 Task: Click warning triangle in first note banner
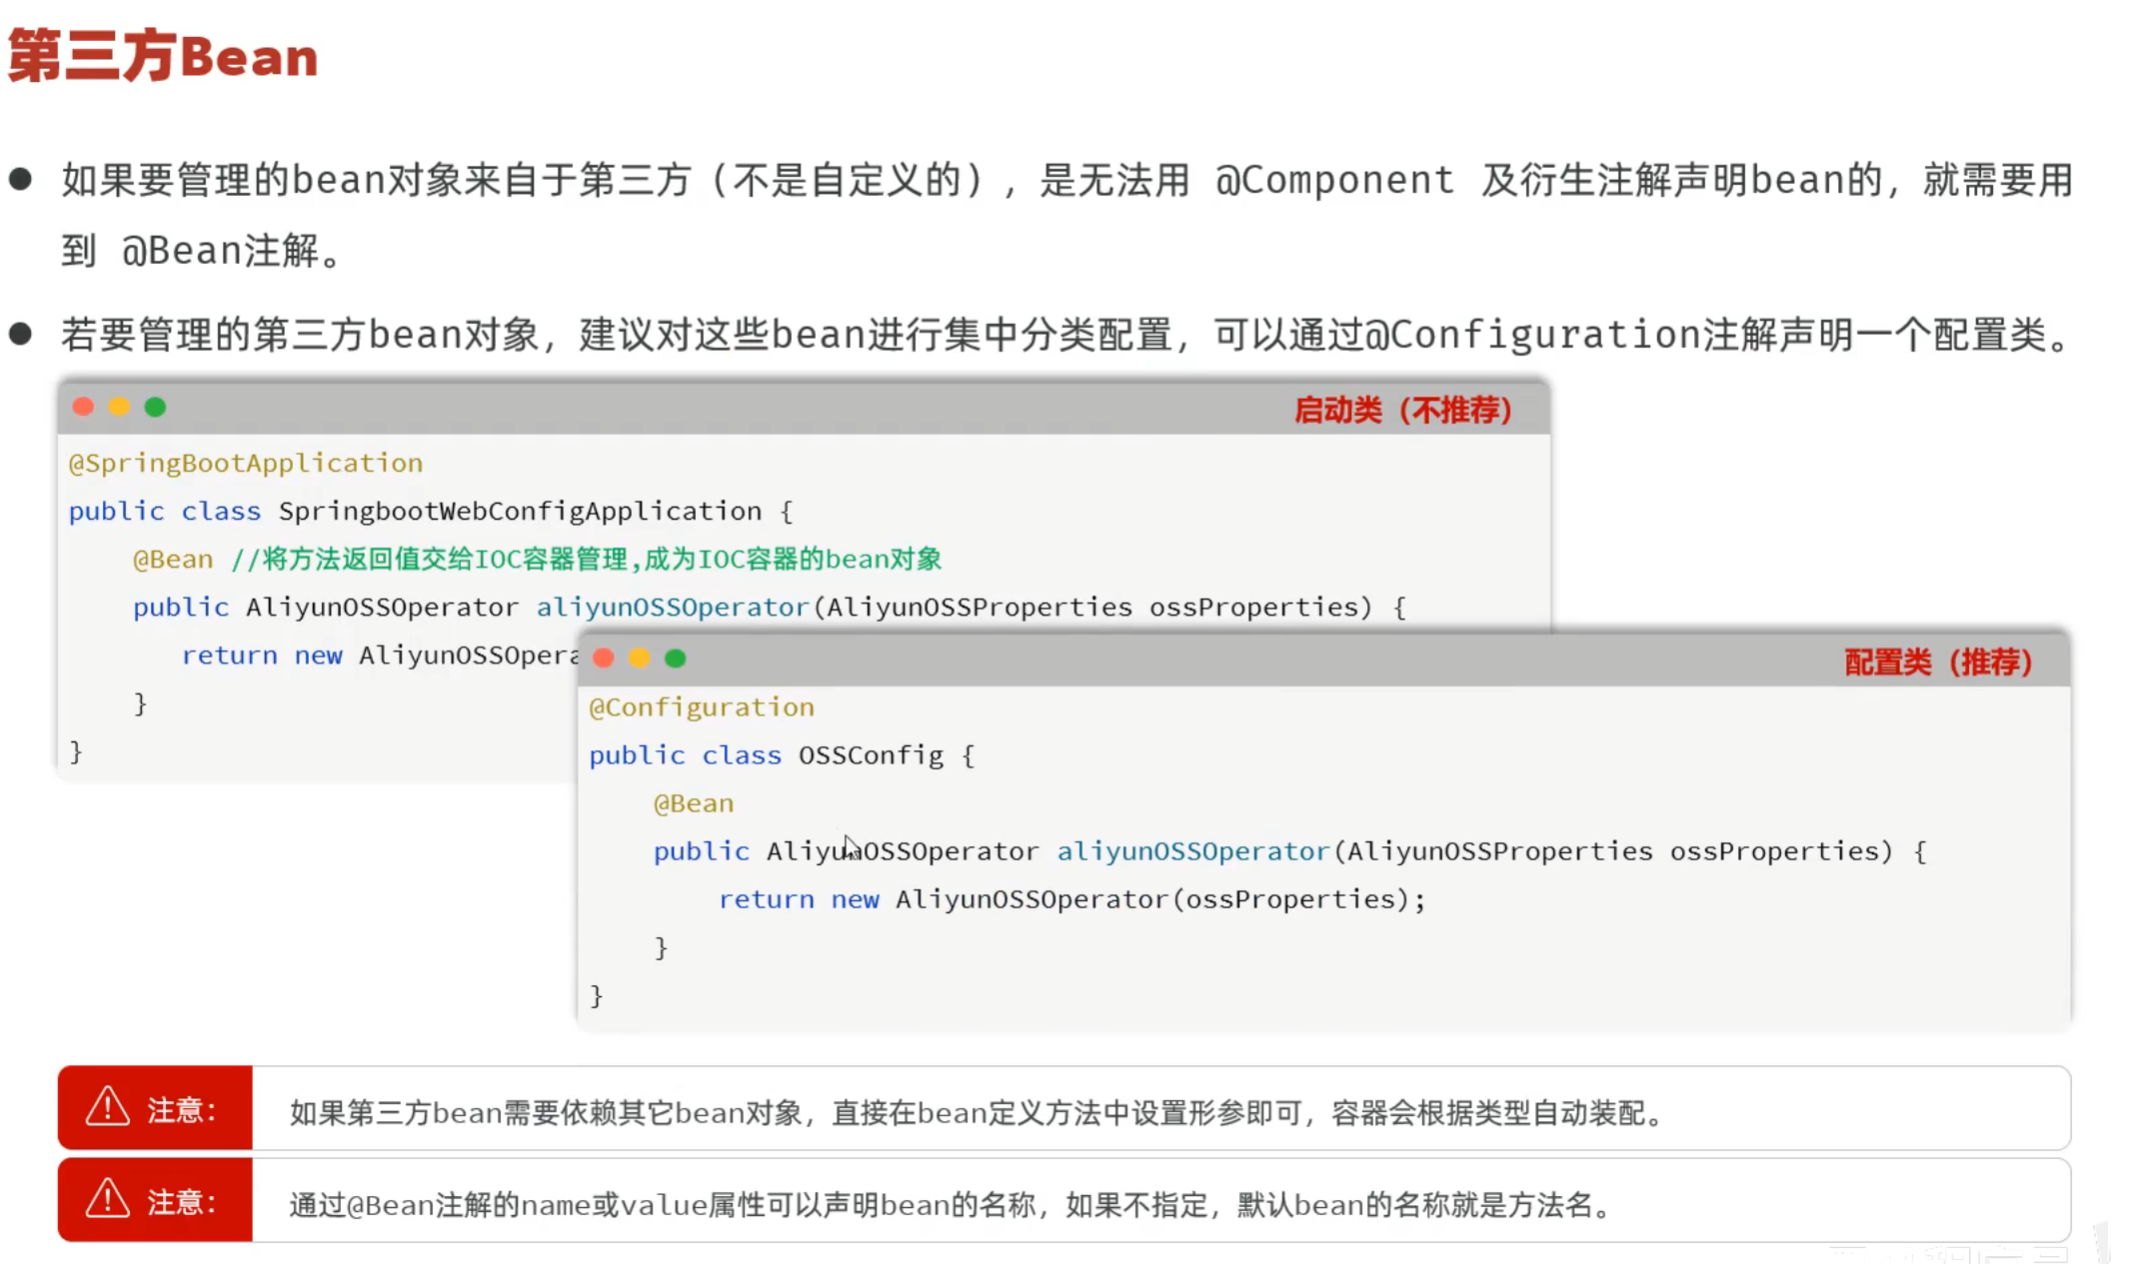pyautogui.click(x=107, y=1107)
